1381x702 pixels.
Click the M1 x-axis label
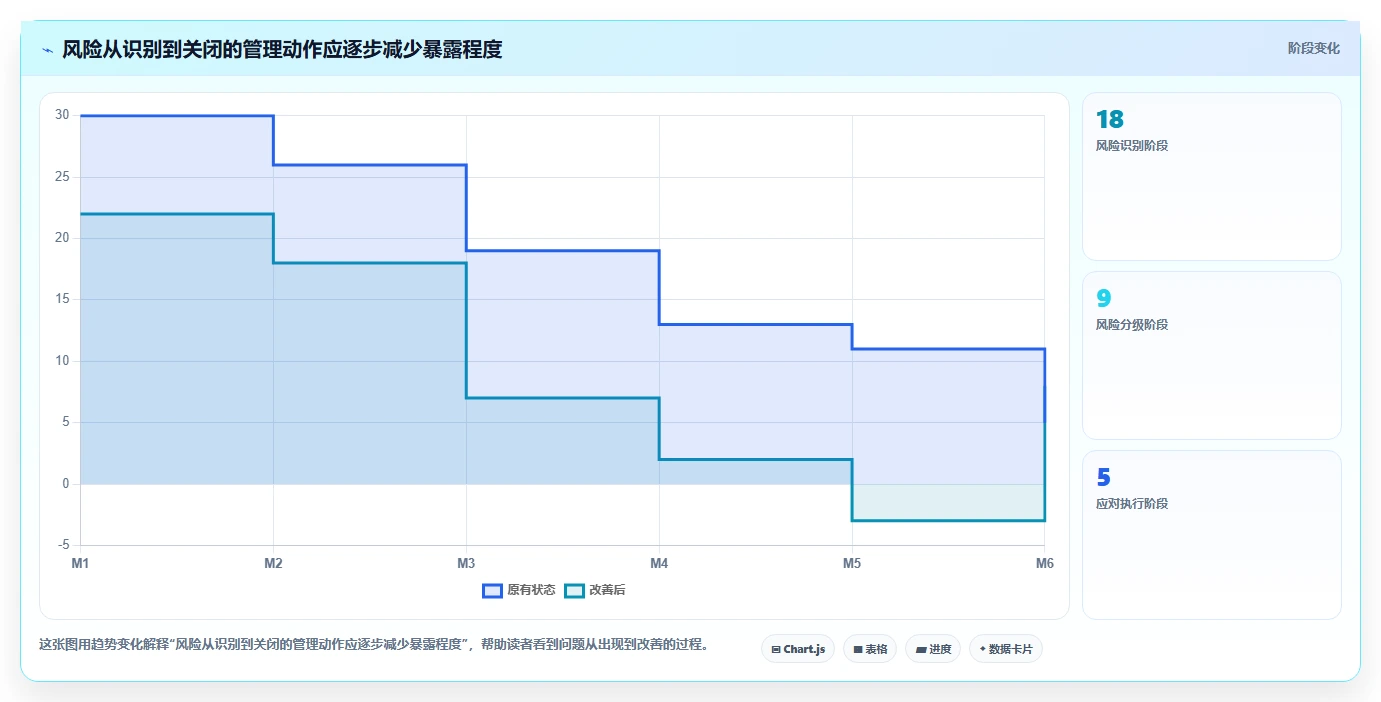pos(80,563)
